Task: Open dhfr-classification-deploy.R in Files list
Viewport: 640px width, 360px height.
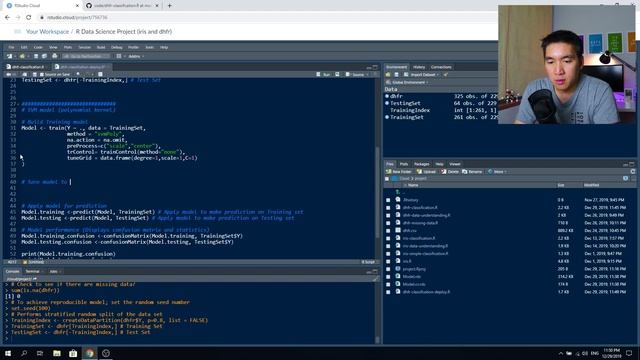Action: pos(426,292)
